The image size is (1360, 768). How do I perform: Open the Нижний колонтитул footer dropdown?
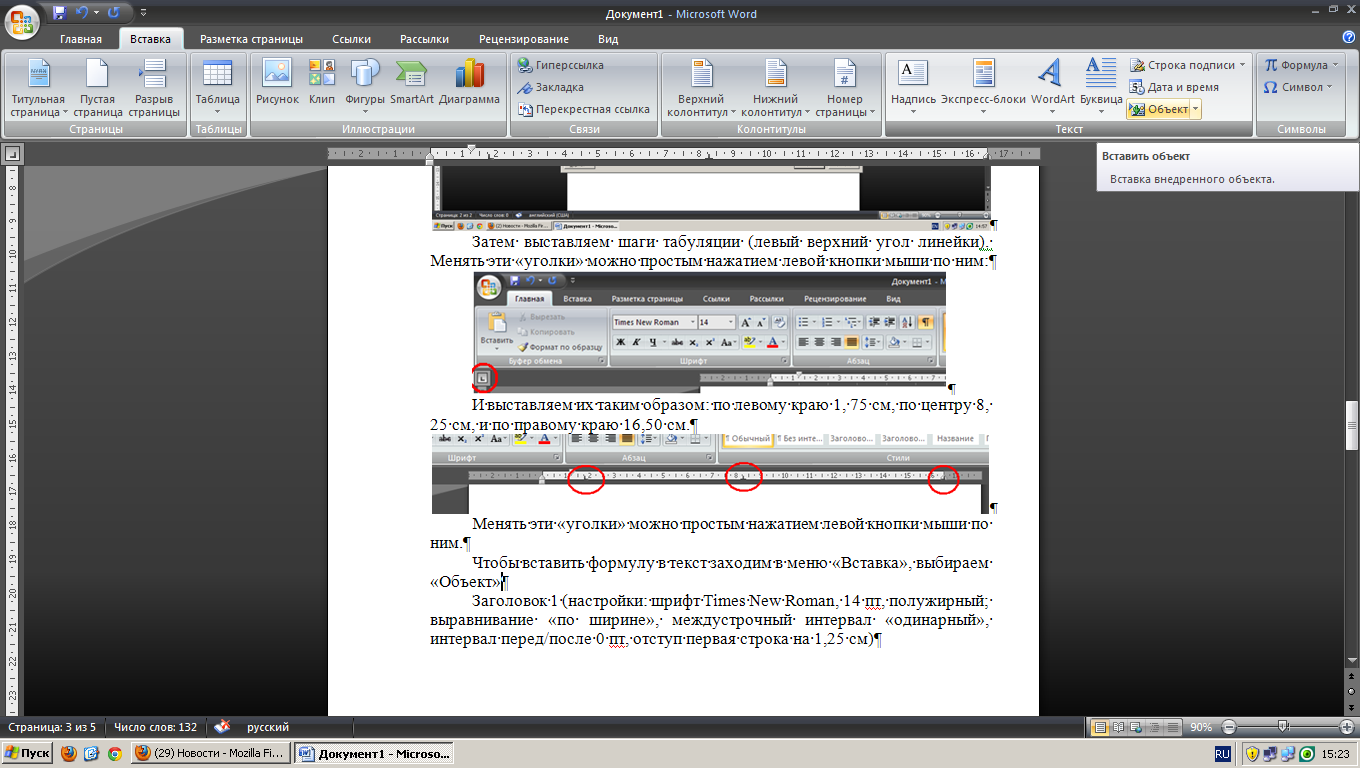775,88
